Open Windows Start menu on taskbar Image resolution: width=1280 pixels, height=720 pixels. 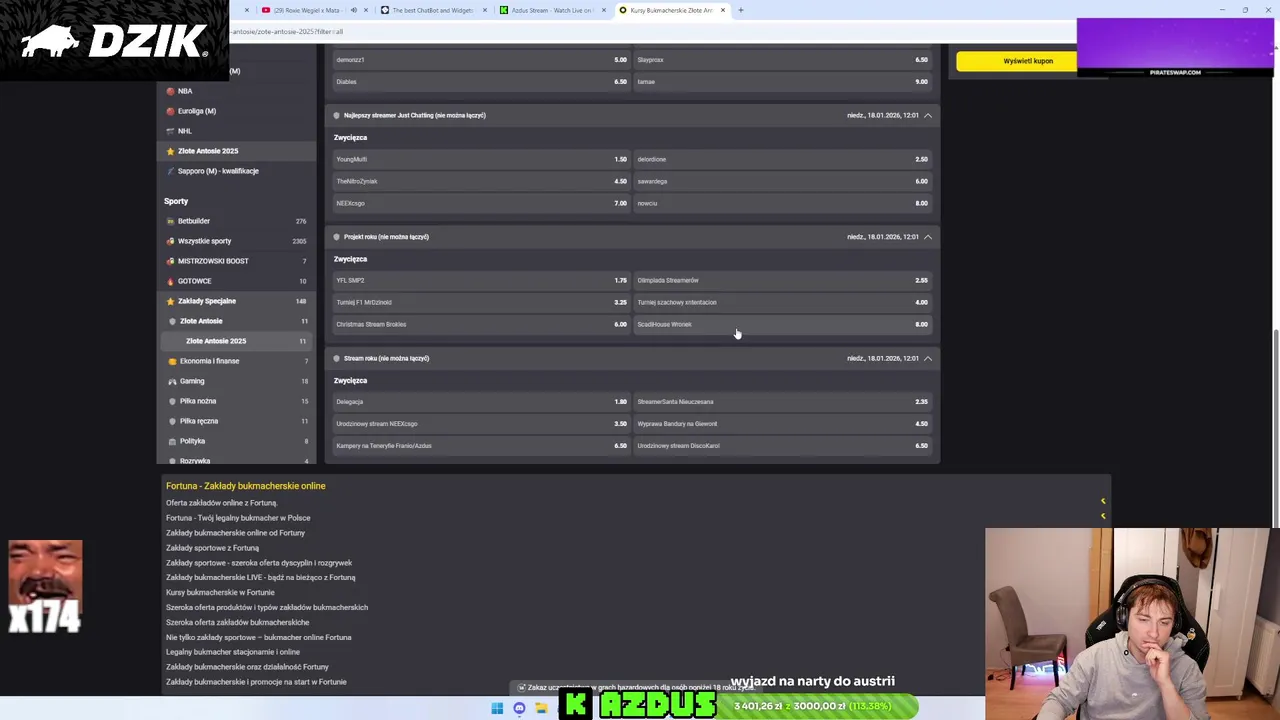tap(497, 708)
